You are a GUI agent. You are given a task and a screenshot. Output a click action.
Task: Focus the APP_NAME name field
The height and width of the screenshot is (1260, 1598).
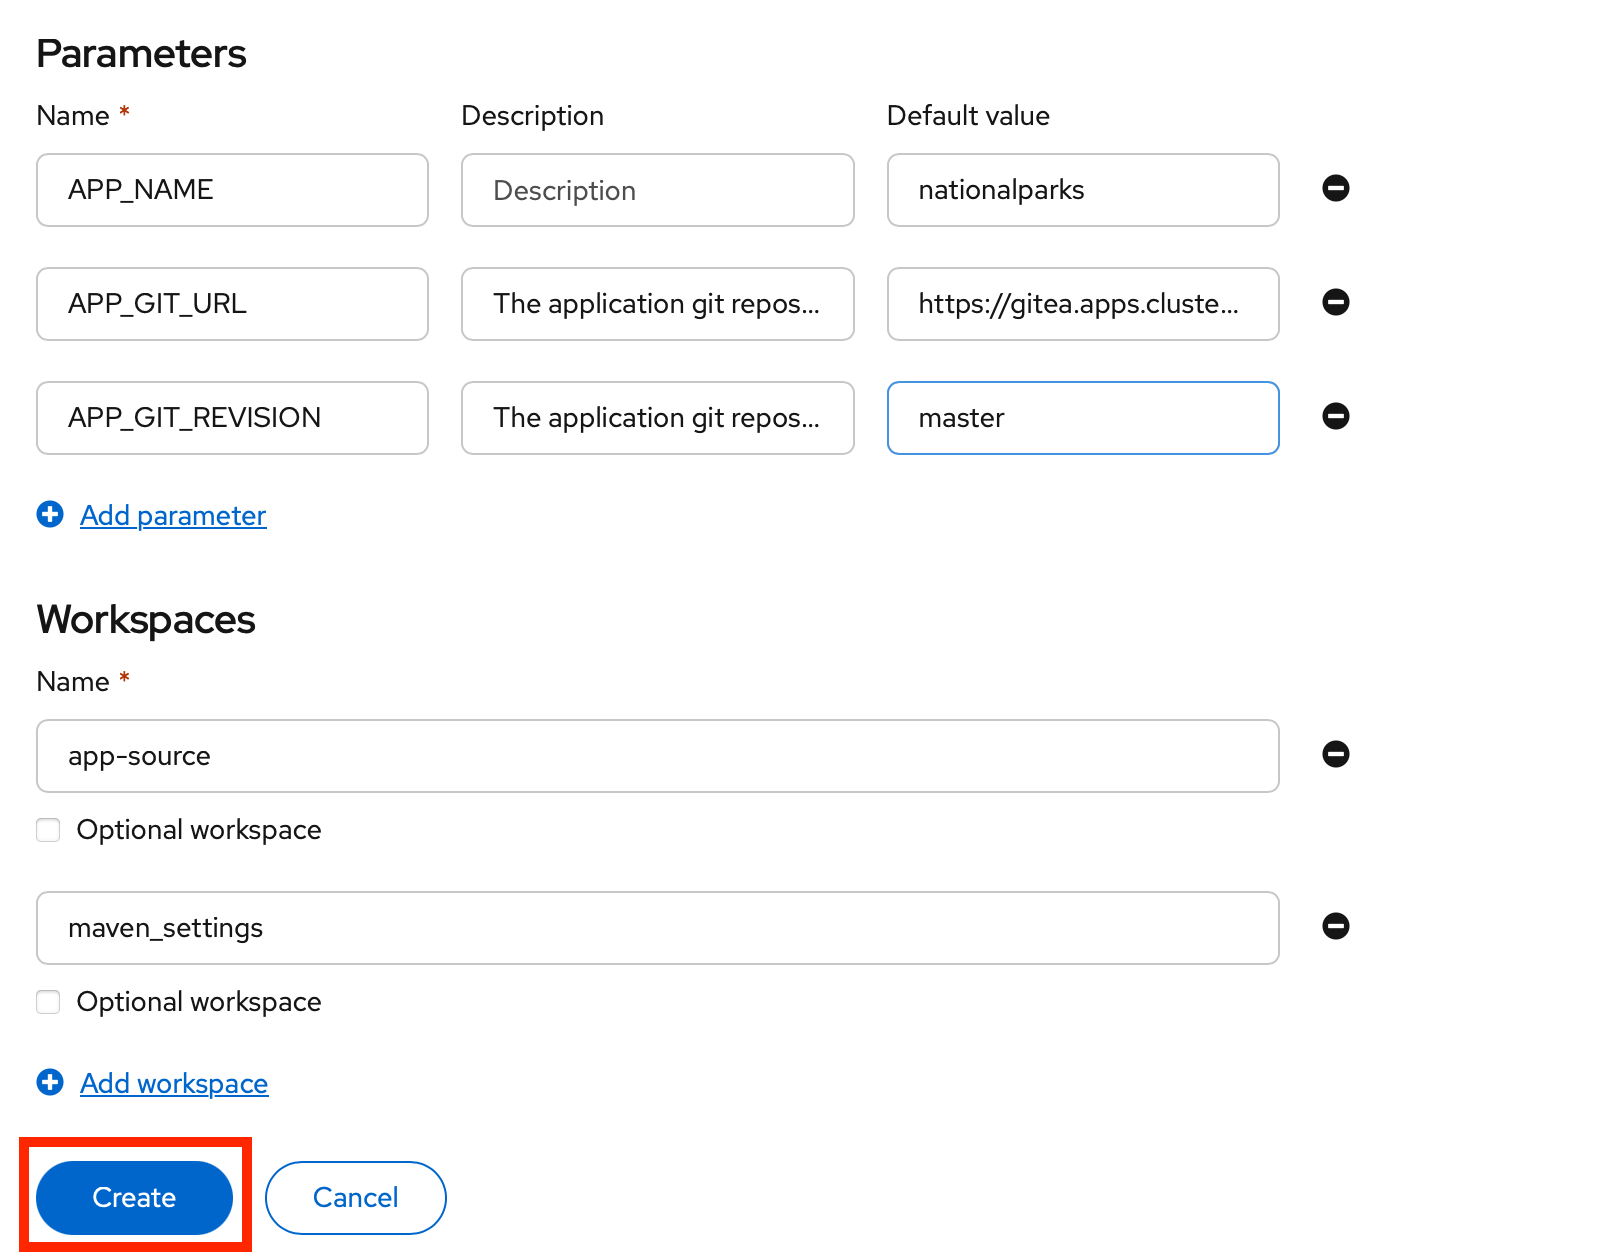click(x=232, y=190)
